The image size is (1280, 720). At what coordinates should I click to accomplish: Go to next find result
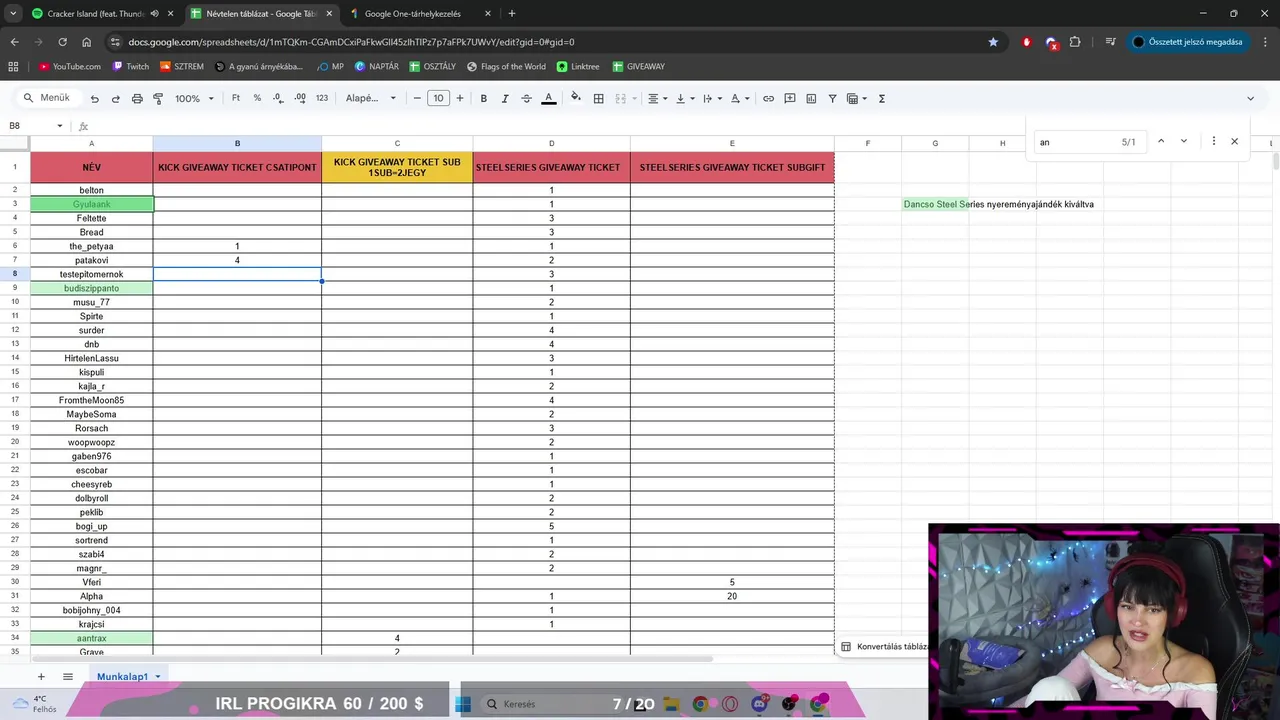pos(1184,141)
